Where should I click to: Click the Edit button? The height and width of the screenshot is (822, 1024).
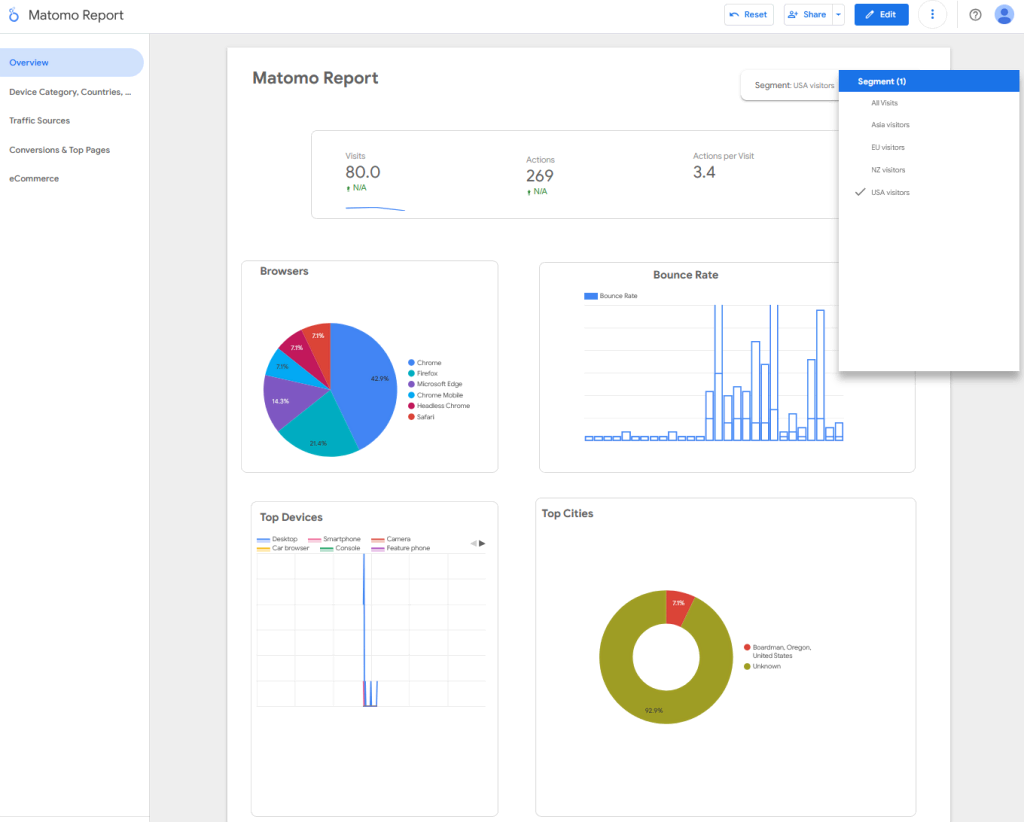pyautogui.click(x=881, y=14)
